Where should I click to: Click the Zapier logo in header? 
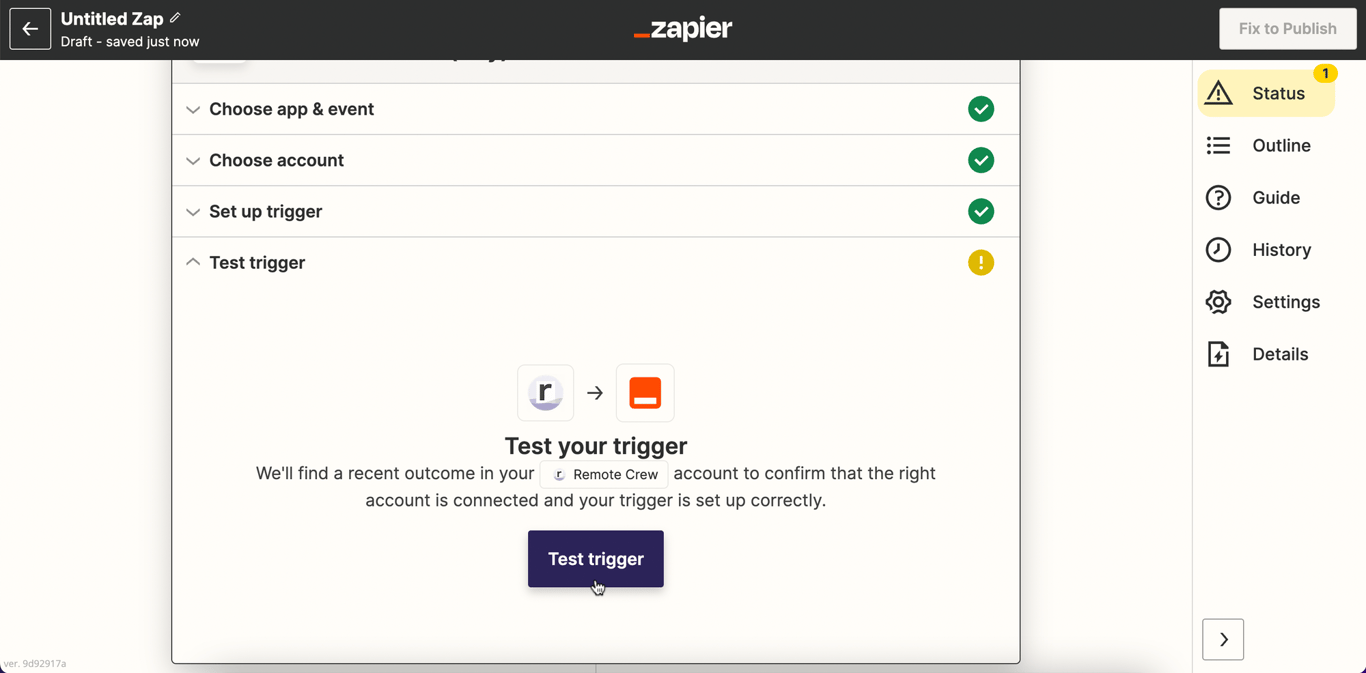683,29
